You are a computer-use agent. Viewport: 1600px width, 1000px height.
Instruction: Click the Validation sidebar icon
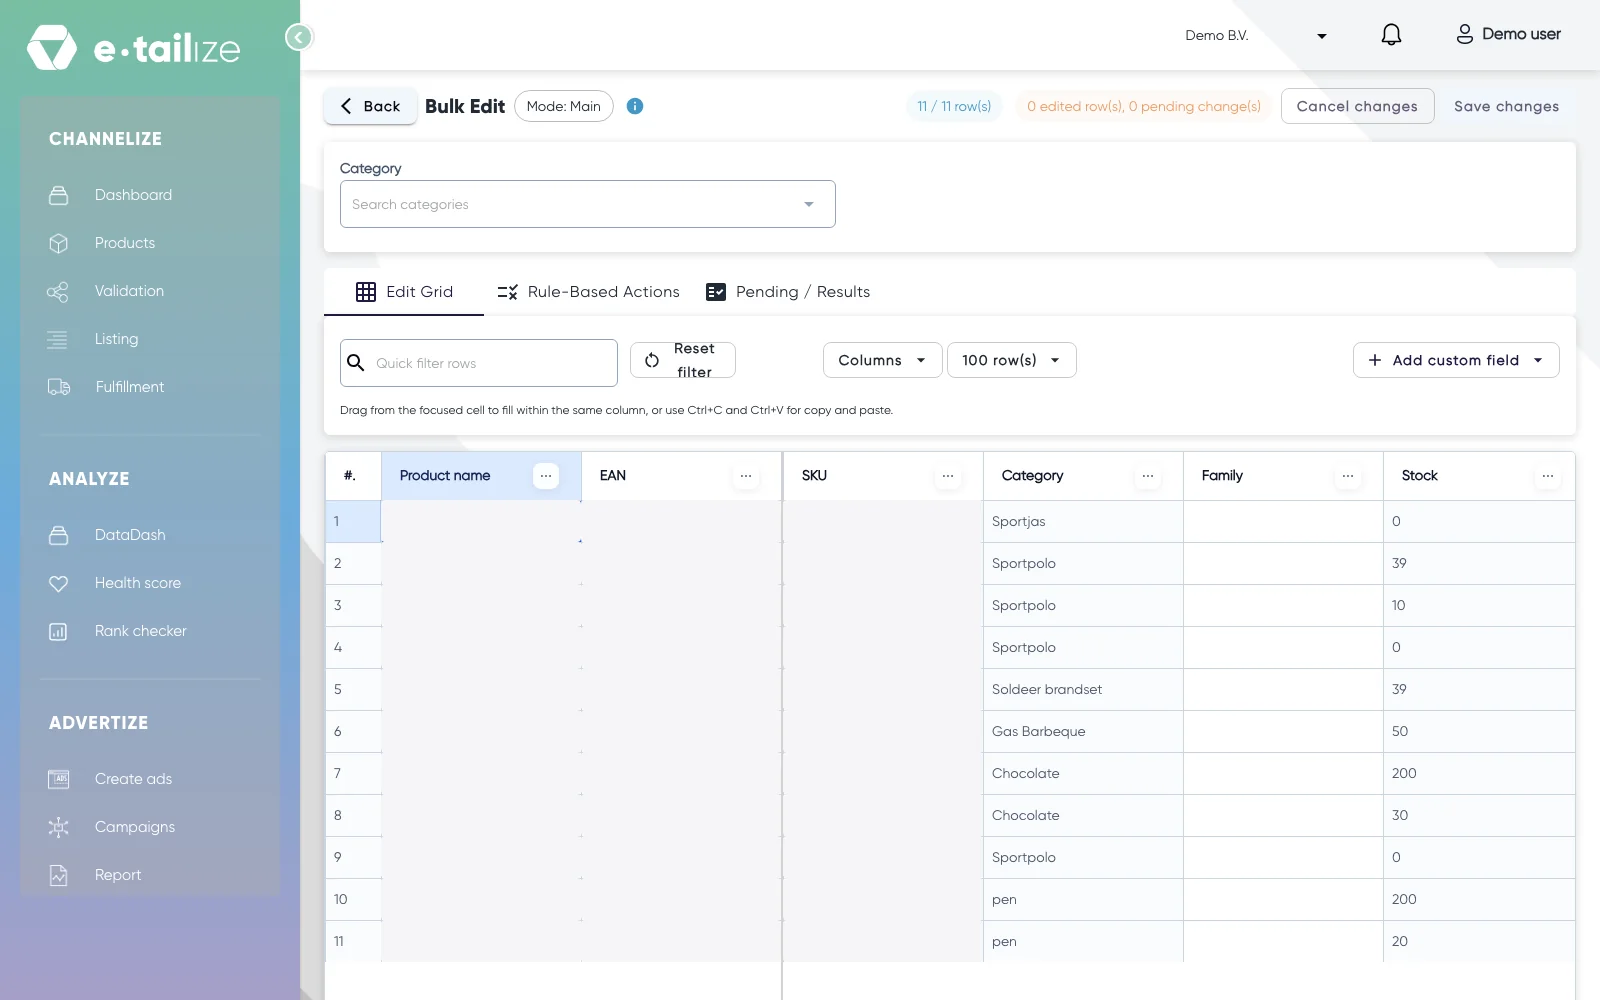(x=58, y=291)
